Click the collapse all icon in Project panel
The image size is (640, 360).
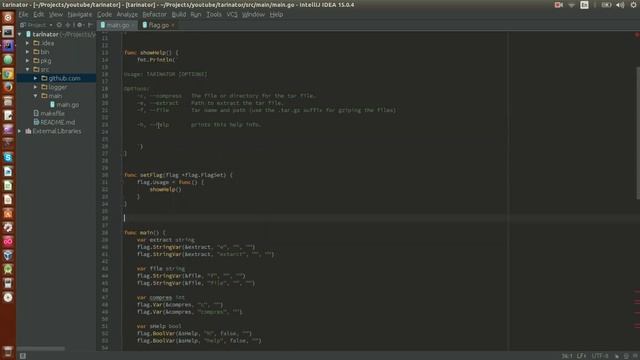point(68,25)
